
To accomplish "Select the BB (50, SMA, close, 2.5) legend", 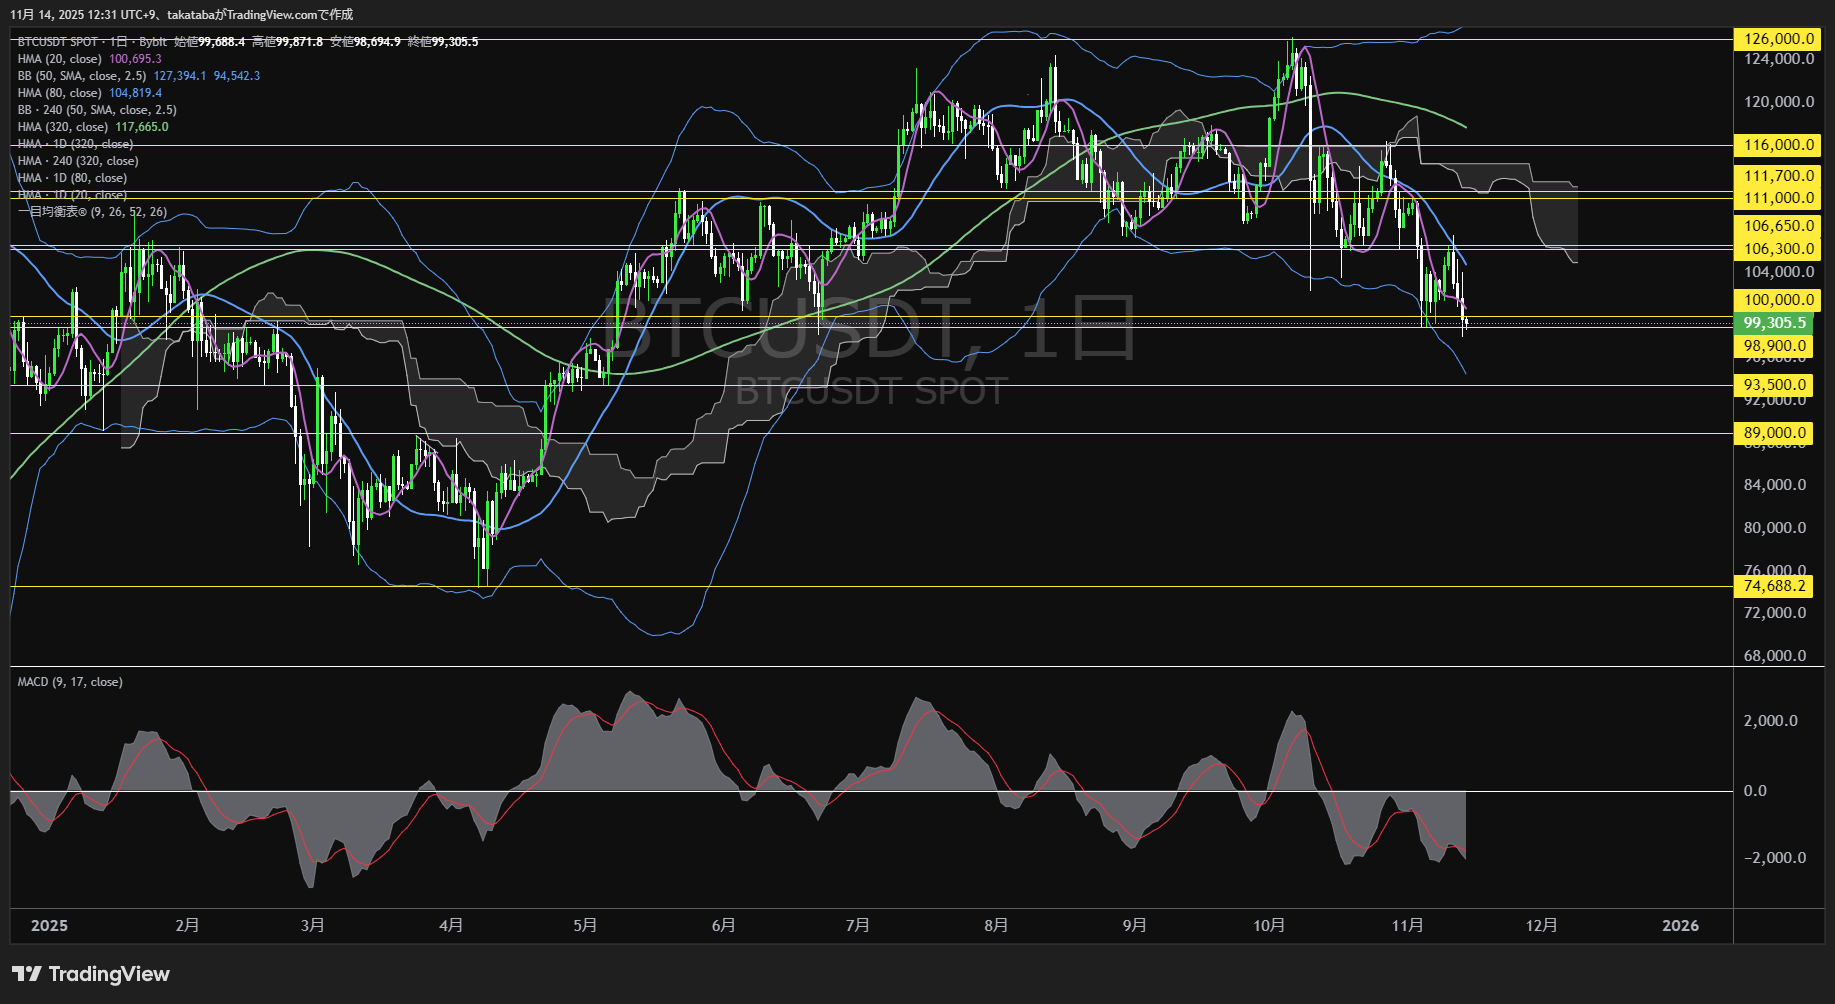I will (x=81, y=76).
